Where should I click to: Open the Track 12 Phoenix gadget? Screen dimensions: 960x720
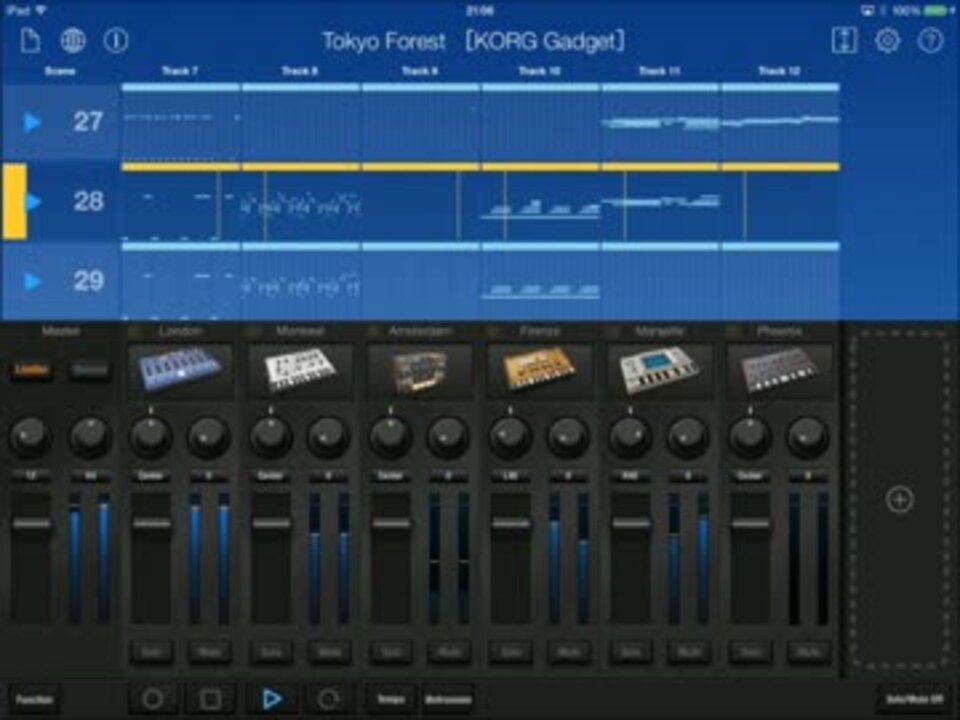coord(780,371)
